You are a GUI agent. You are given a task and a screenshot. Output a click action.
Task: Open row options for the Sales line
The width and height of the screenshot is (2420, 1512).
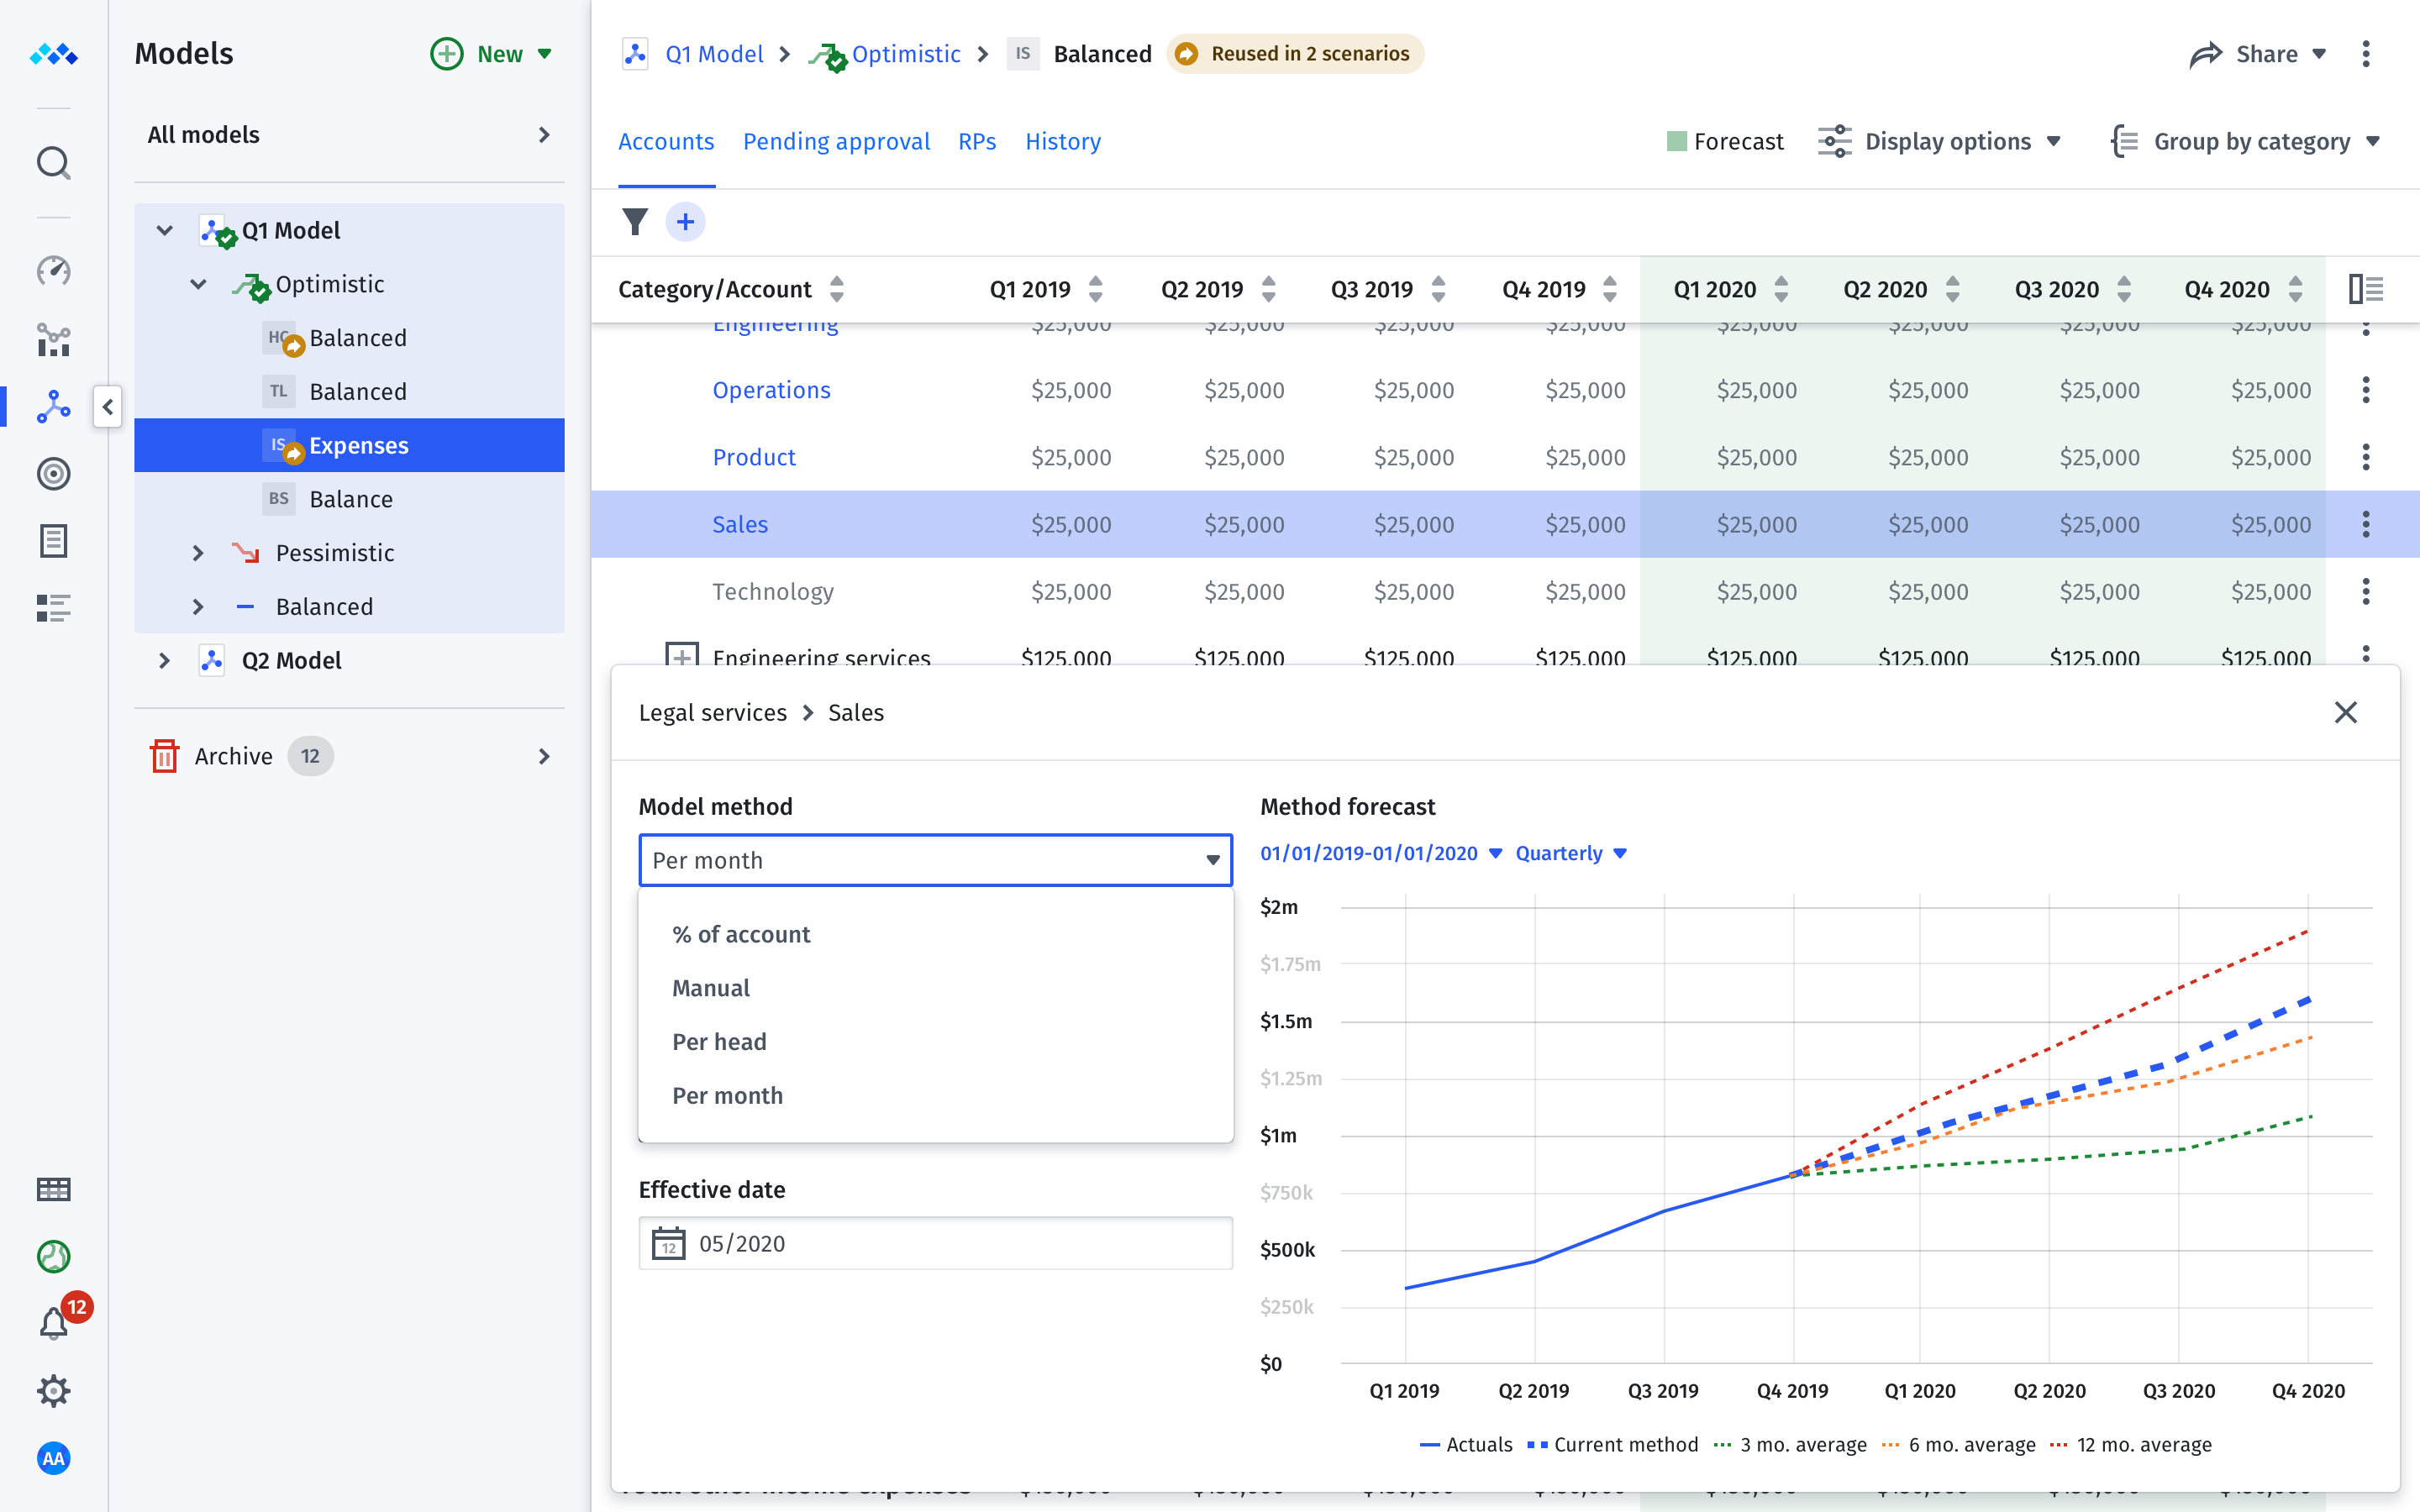click(2366, 523)
